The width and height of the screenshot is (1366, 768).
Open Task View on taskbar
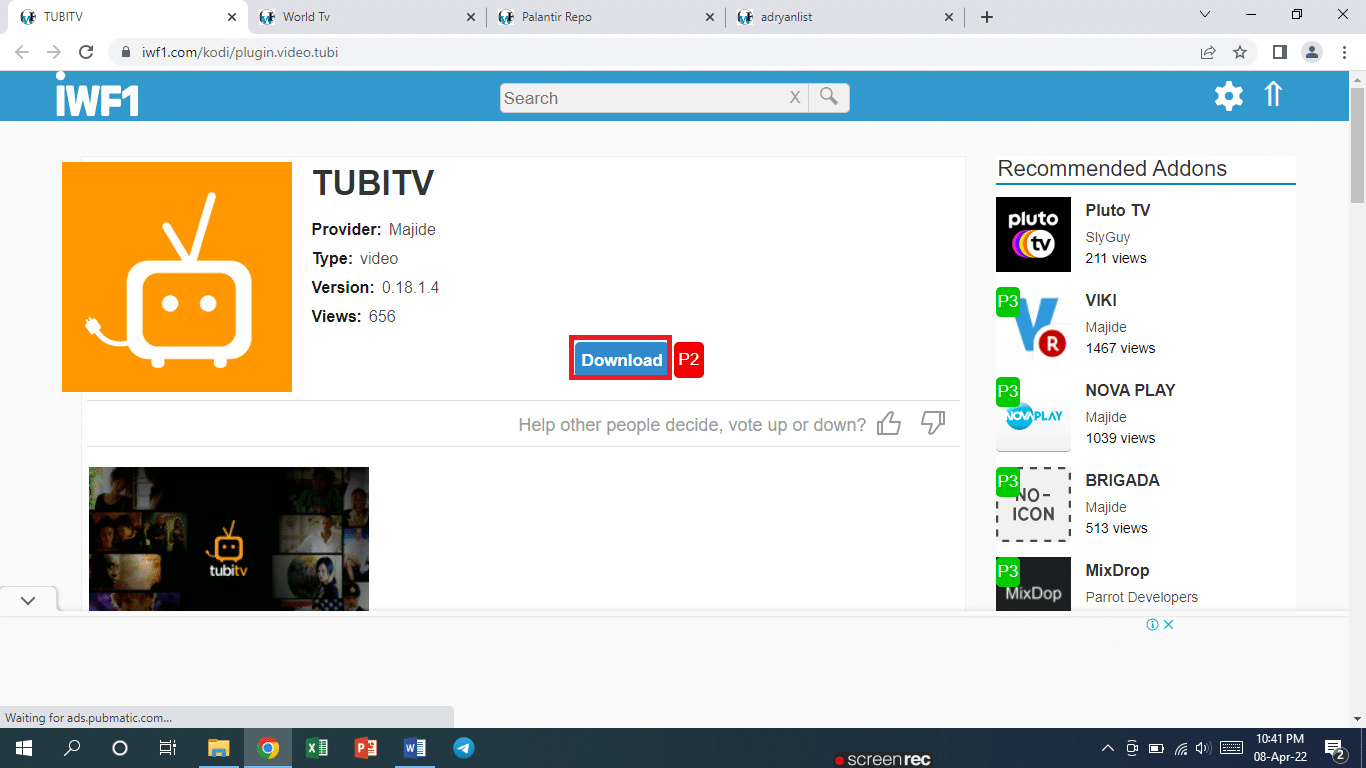tap(168, 748)
